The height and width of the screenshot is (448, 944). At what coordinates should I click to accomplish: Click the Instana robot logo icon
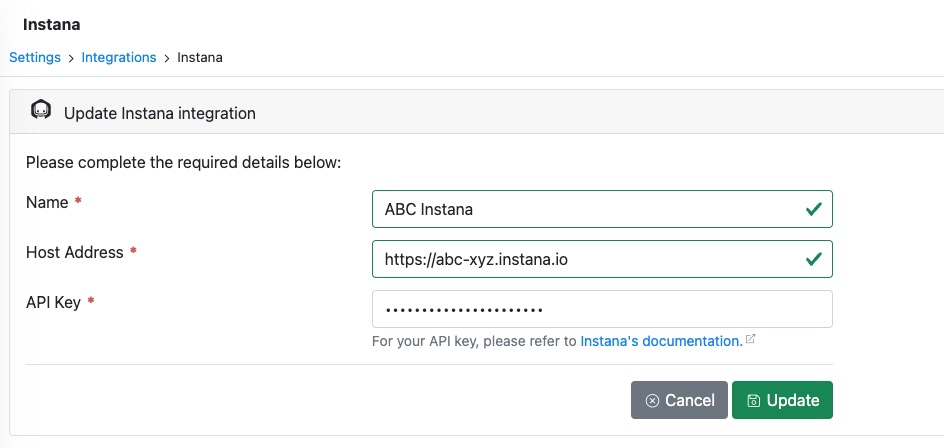click(x=41, y=110)
